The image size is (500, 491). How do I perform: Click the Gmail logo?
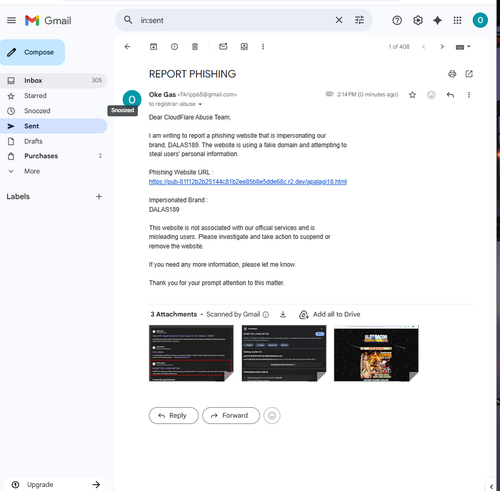coord(48,21)
